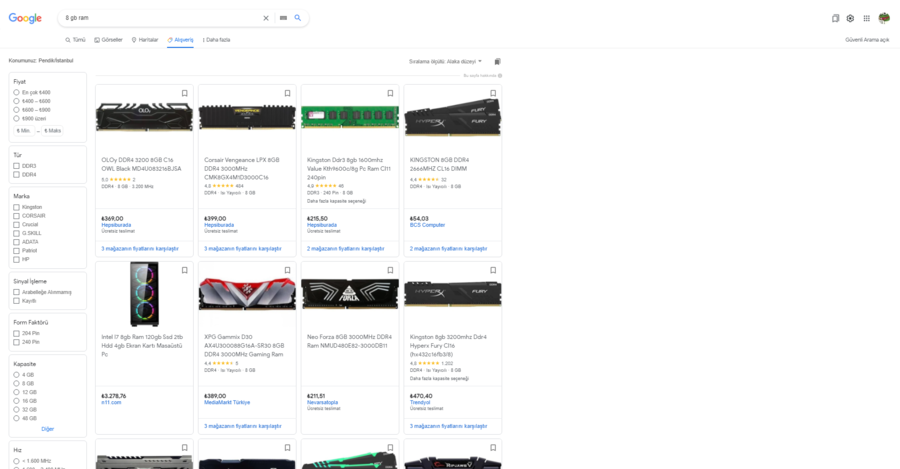The height and width of the screenshot is (469, 900).
Task: Select the Alışveriş tab
Action: pos(180,40)
